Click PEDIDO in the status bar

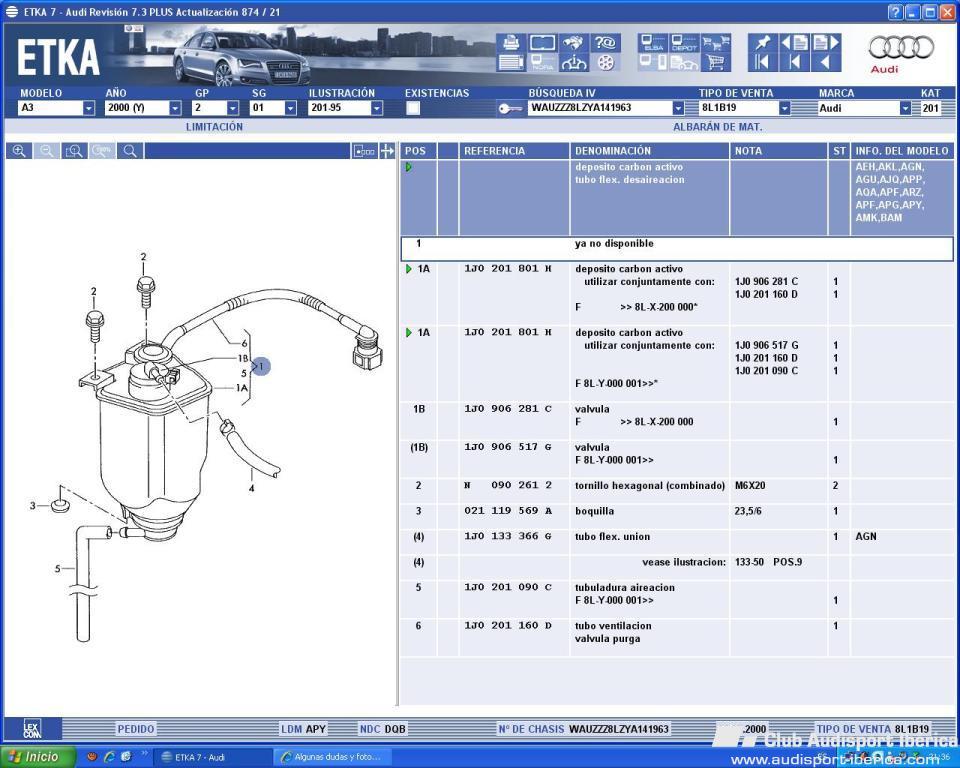coord(136,729)
